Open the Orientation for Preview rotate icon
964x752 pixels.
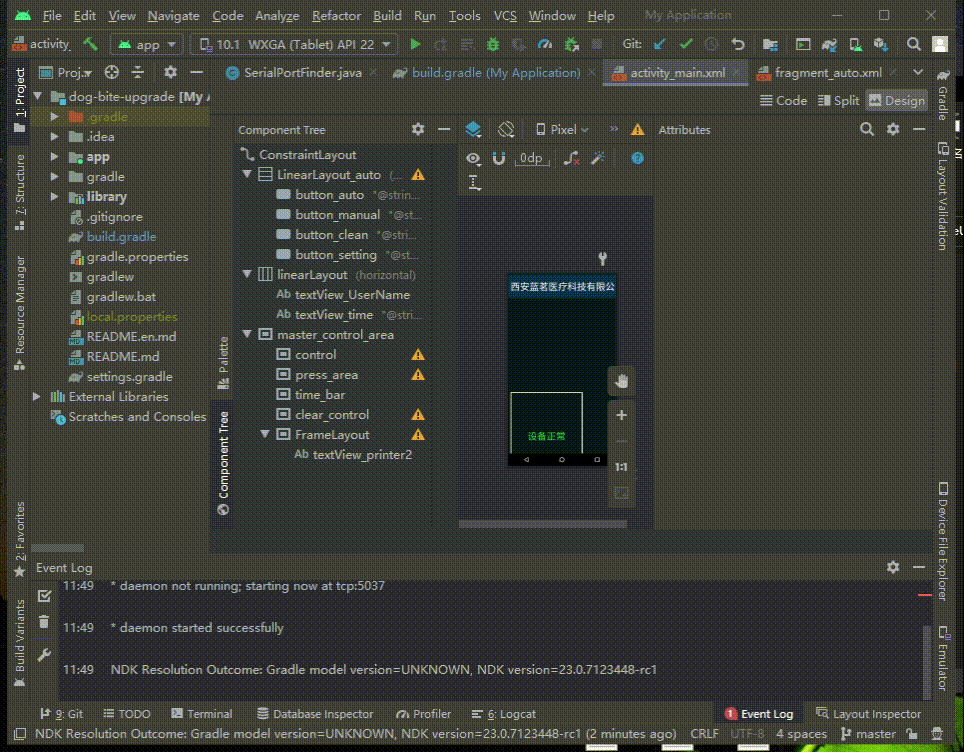[506, 130]
